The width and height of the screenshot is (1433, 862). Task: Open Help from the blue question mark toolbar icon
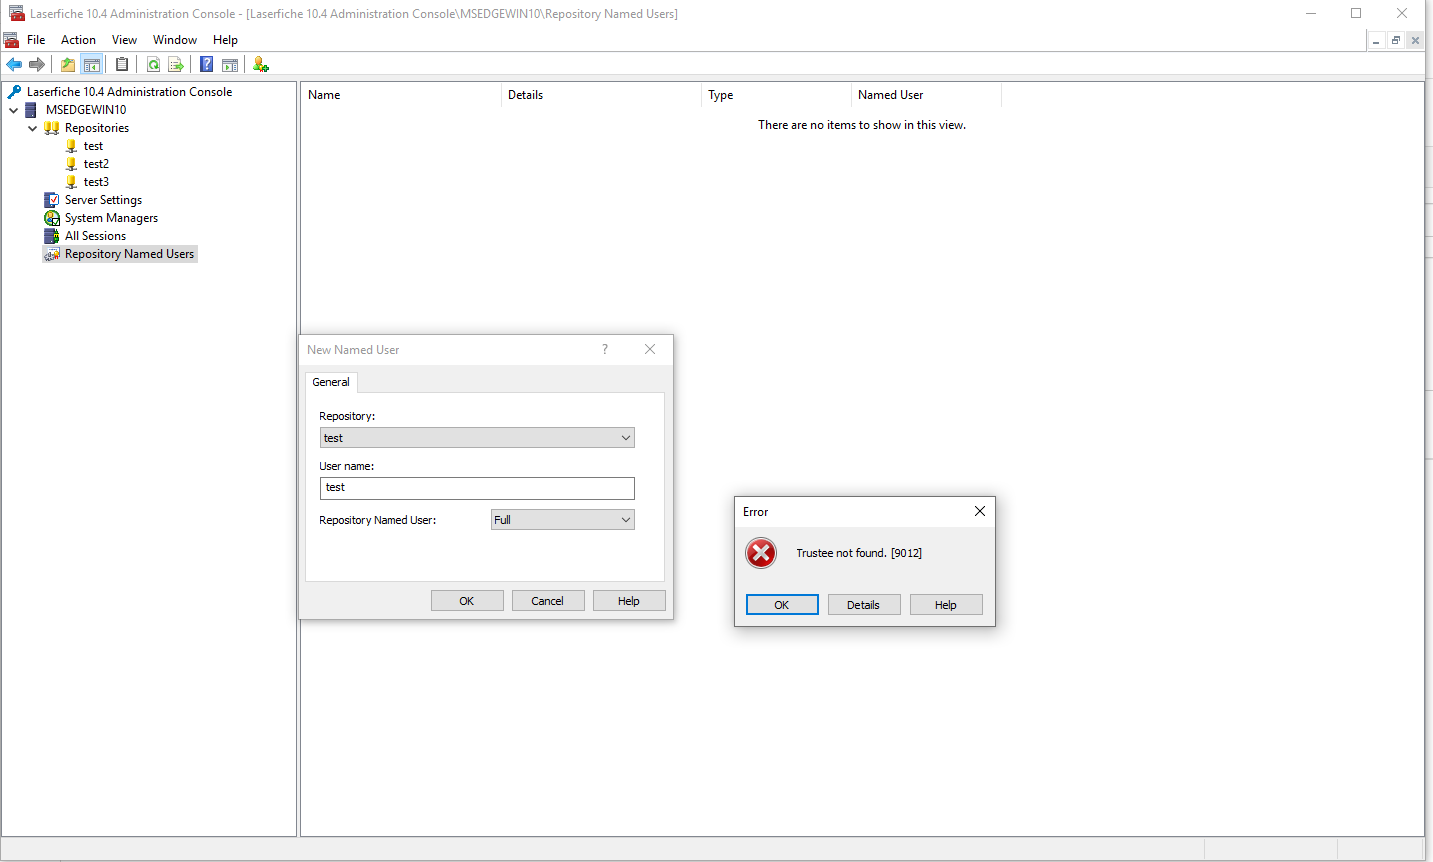click(207, 65)
